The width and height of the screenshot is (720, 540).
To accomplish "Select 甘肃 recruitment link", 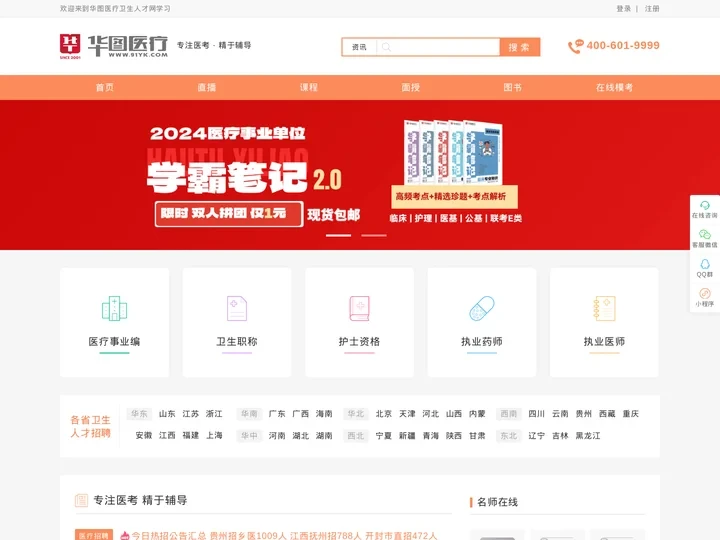I will (x=478, y=435).
